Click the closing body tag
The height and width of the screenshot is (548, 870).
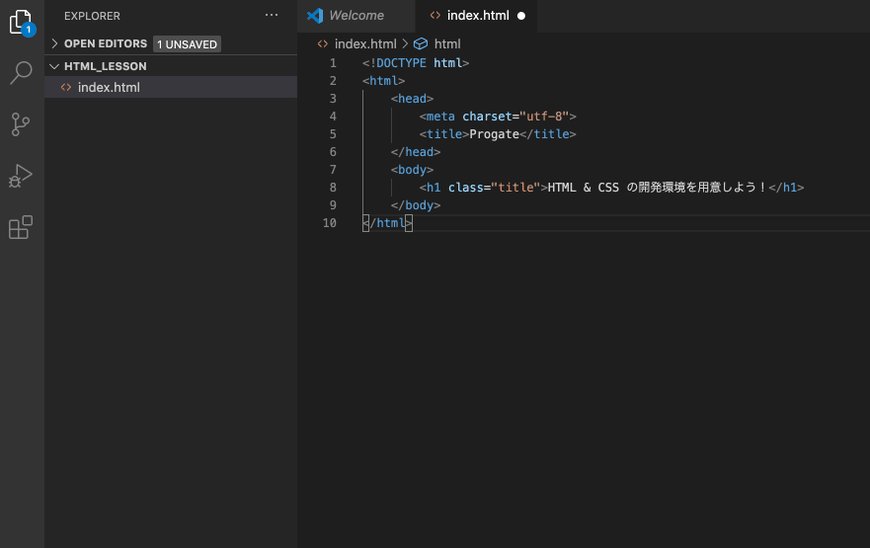pos(416,205)
